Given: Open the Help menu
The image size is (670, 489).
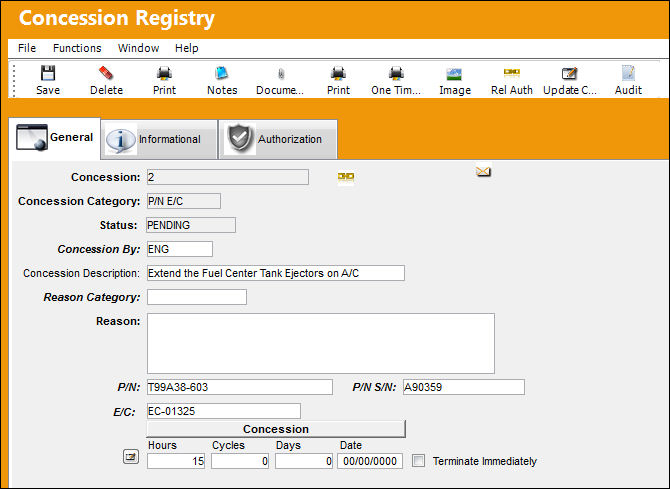Looking at the screenshot, I should [x=186, y=48].
